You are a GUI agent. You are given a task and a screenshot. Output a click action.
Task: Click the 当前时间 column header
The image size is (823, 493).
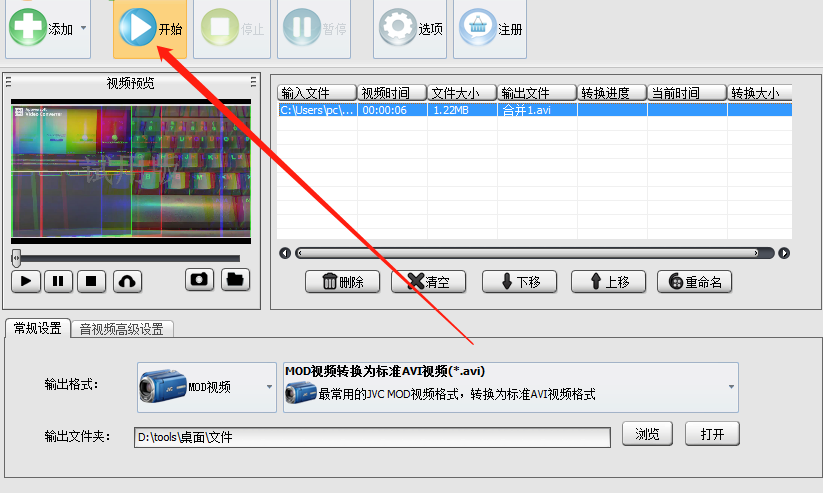pos(687,93)
